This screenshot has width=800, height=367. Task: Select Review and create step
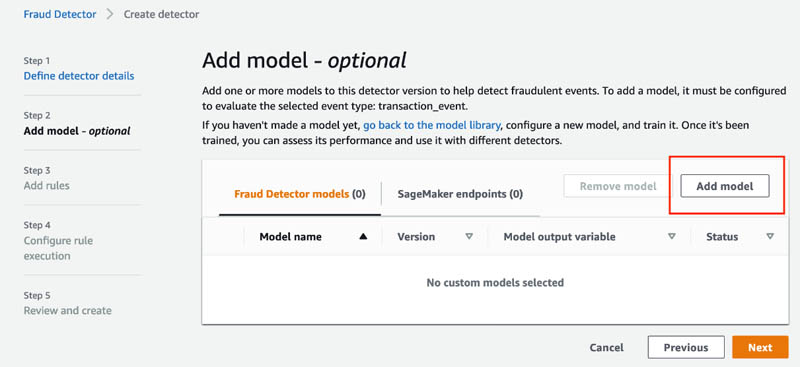(x=67, y=310)
